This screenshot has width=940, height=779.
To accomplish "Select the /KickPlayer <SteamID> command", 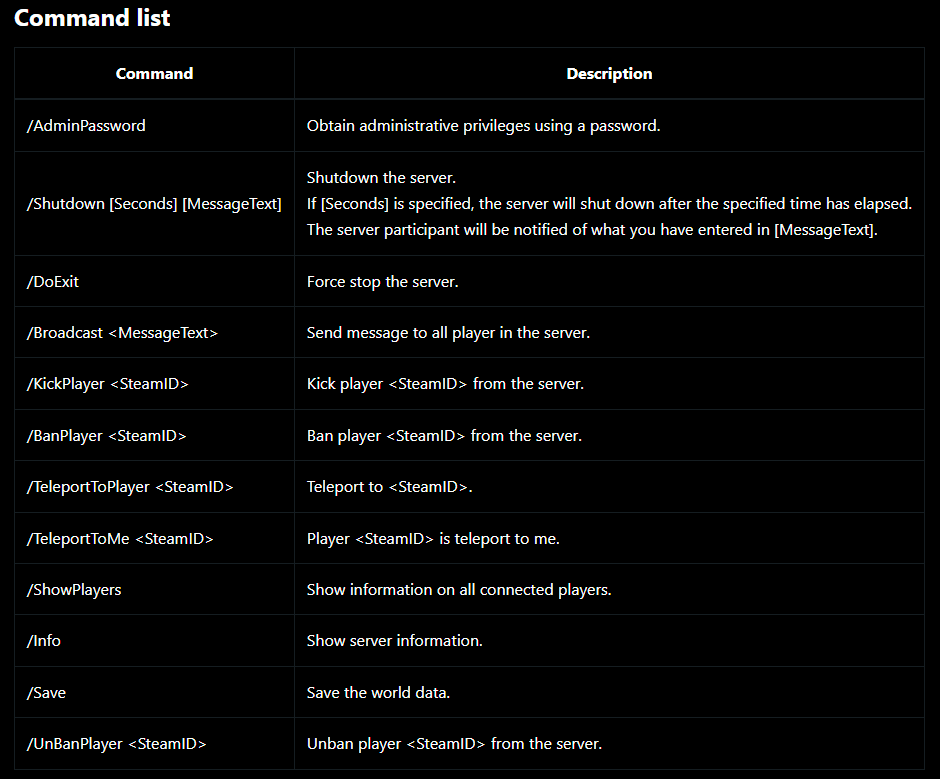I will pos(108,384).
